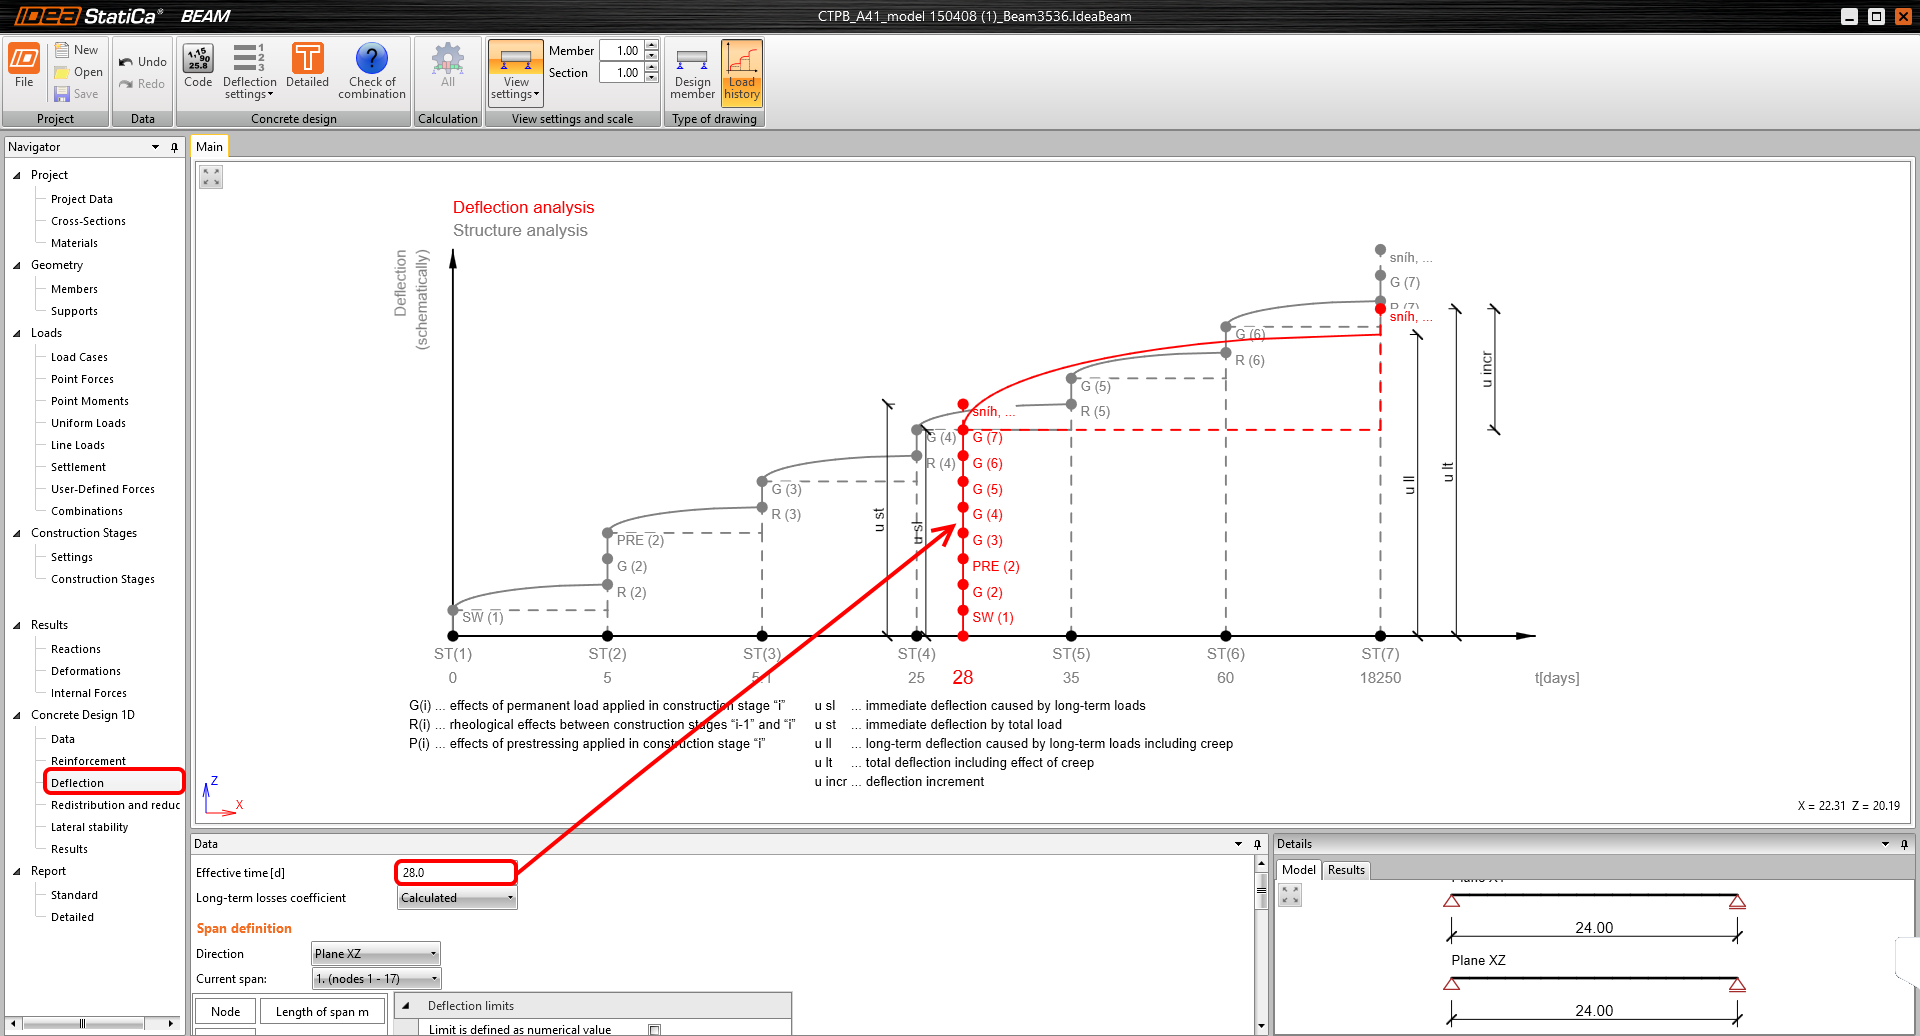This screenshot has width=1920, height=1036.
Task: Launch Check of combination
Action: click(371, 70)
